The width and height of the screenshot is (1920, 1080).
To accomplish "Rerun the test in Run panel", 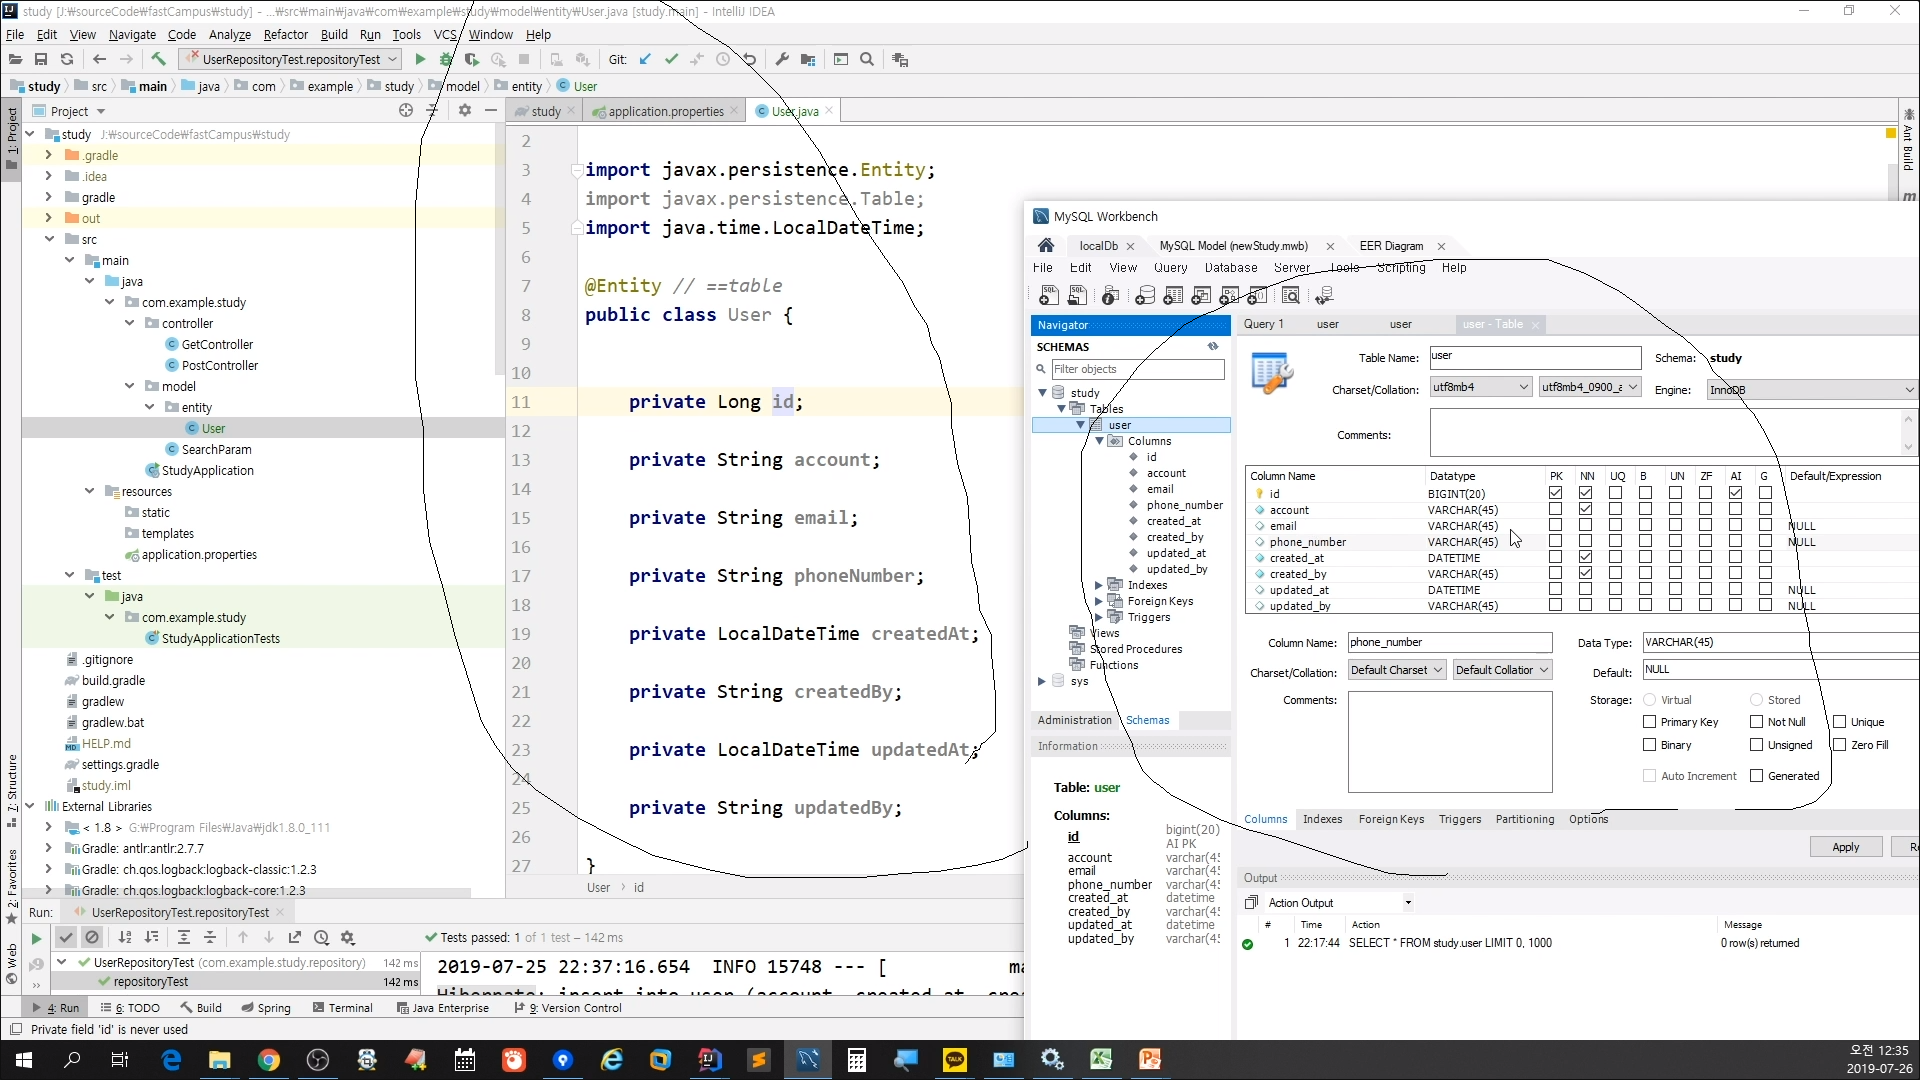I will click(x=36, y=938).
